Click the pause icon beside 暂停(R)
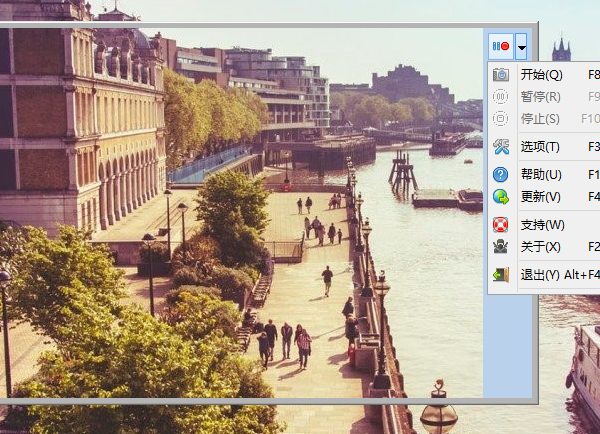The width and height of the screenshot is (600, 434). coord(501,97)
